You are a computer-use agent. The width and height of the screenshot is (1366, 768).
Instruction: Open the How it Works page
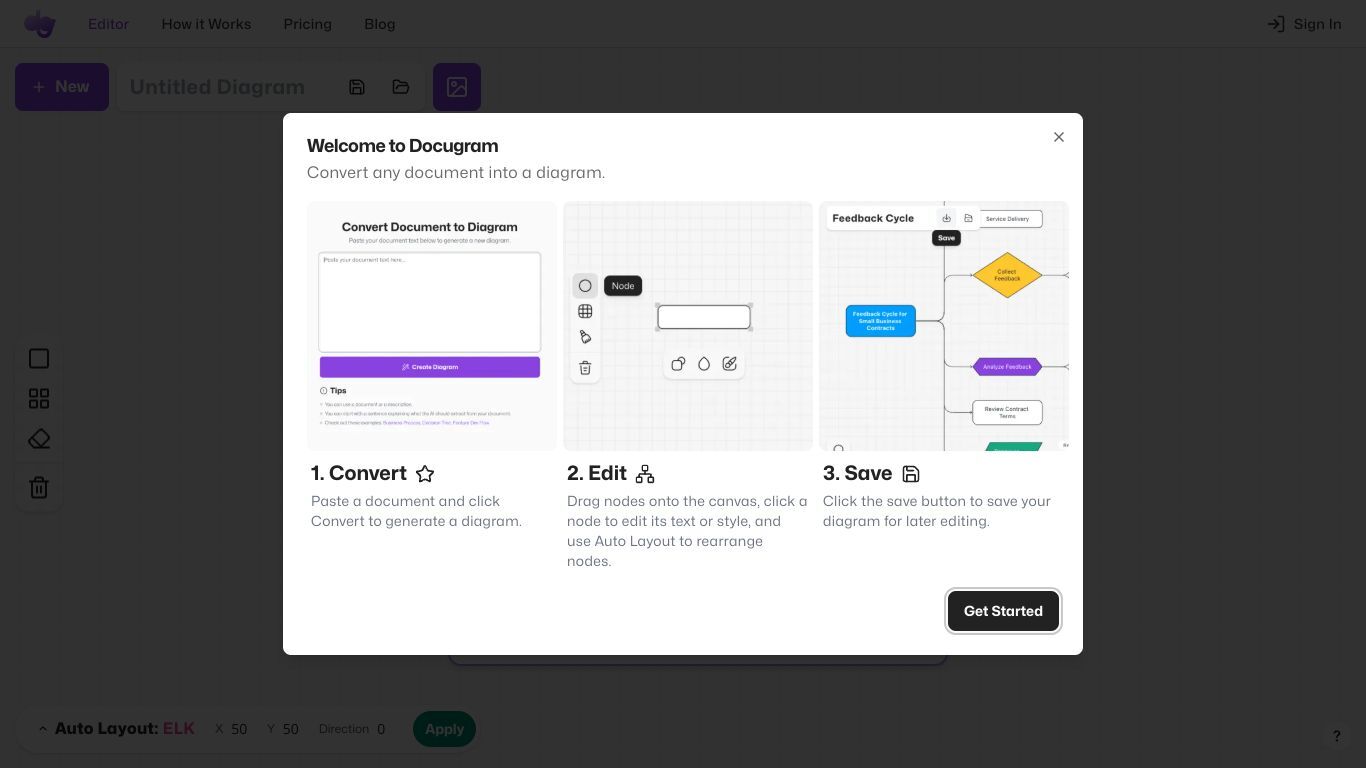(206, 24)
